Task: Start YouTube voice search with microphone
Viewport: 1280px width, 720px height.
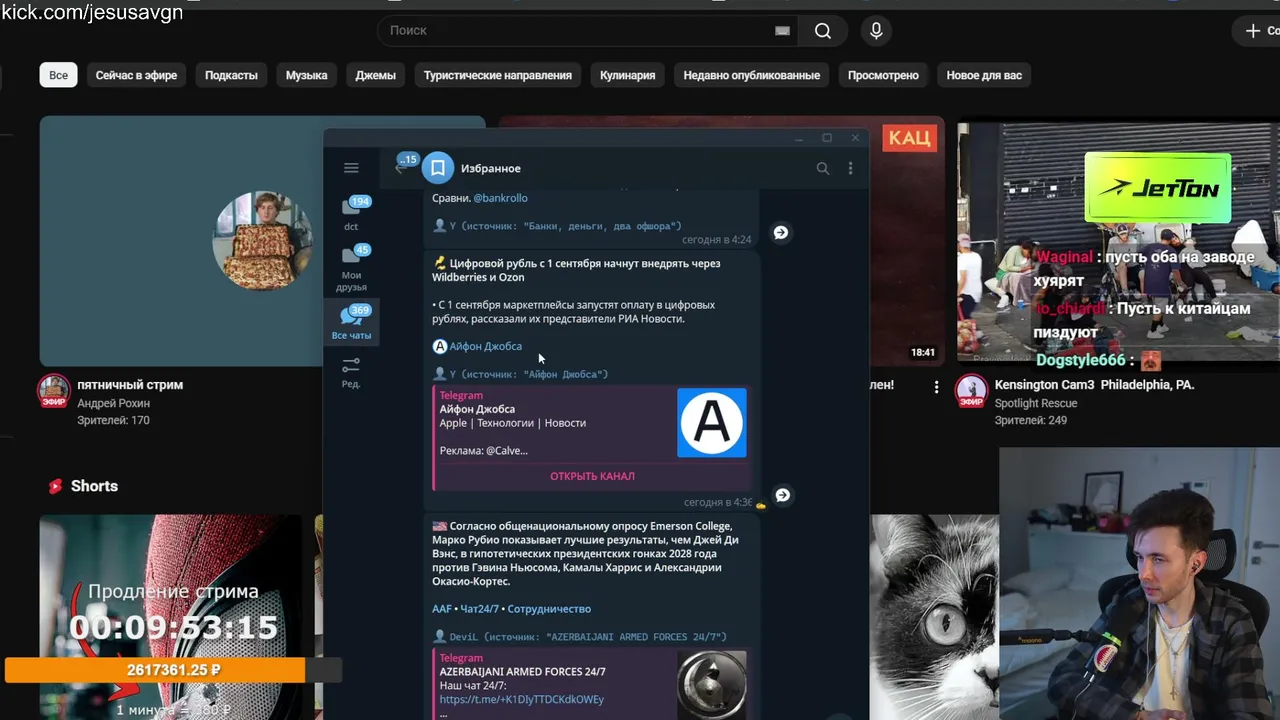Action: click(876, 31)
